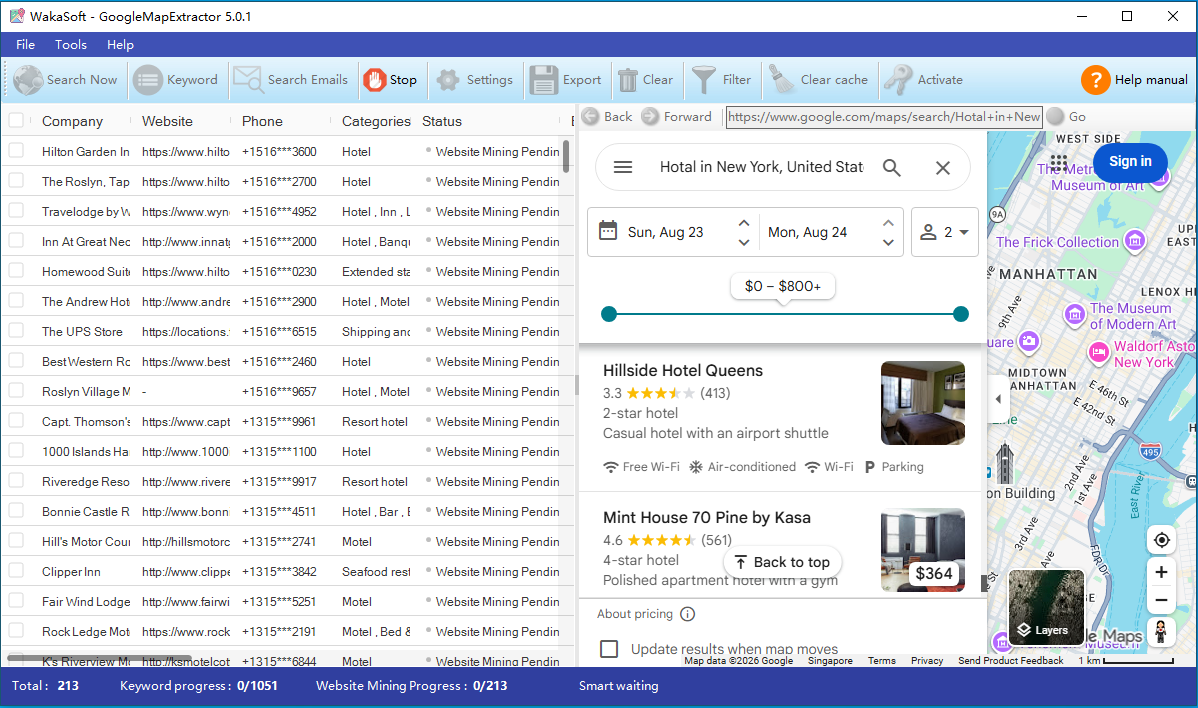Check the Travelodge row checkbox
The width and height of the screenshot is (1198, 708).
tap(16, 211)
